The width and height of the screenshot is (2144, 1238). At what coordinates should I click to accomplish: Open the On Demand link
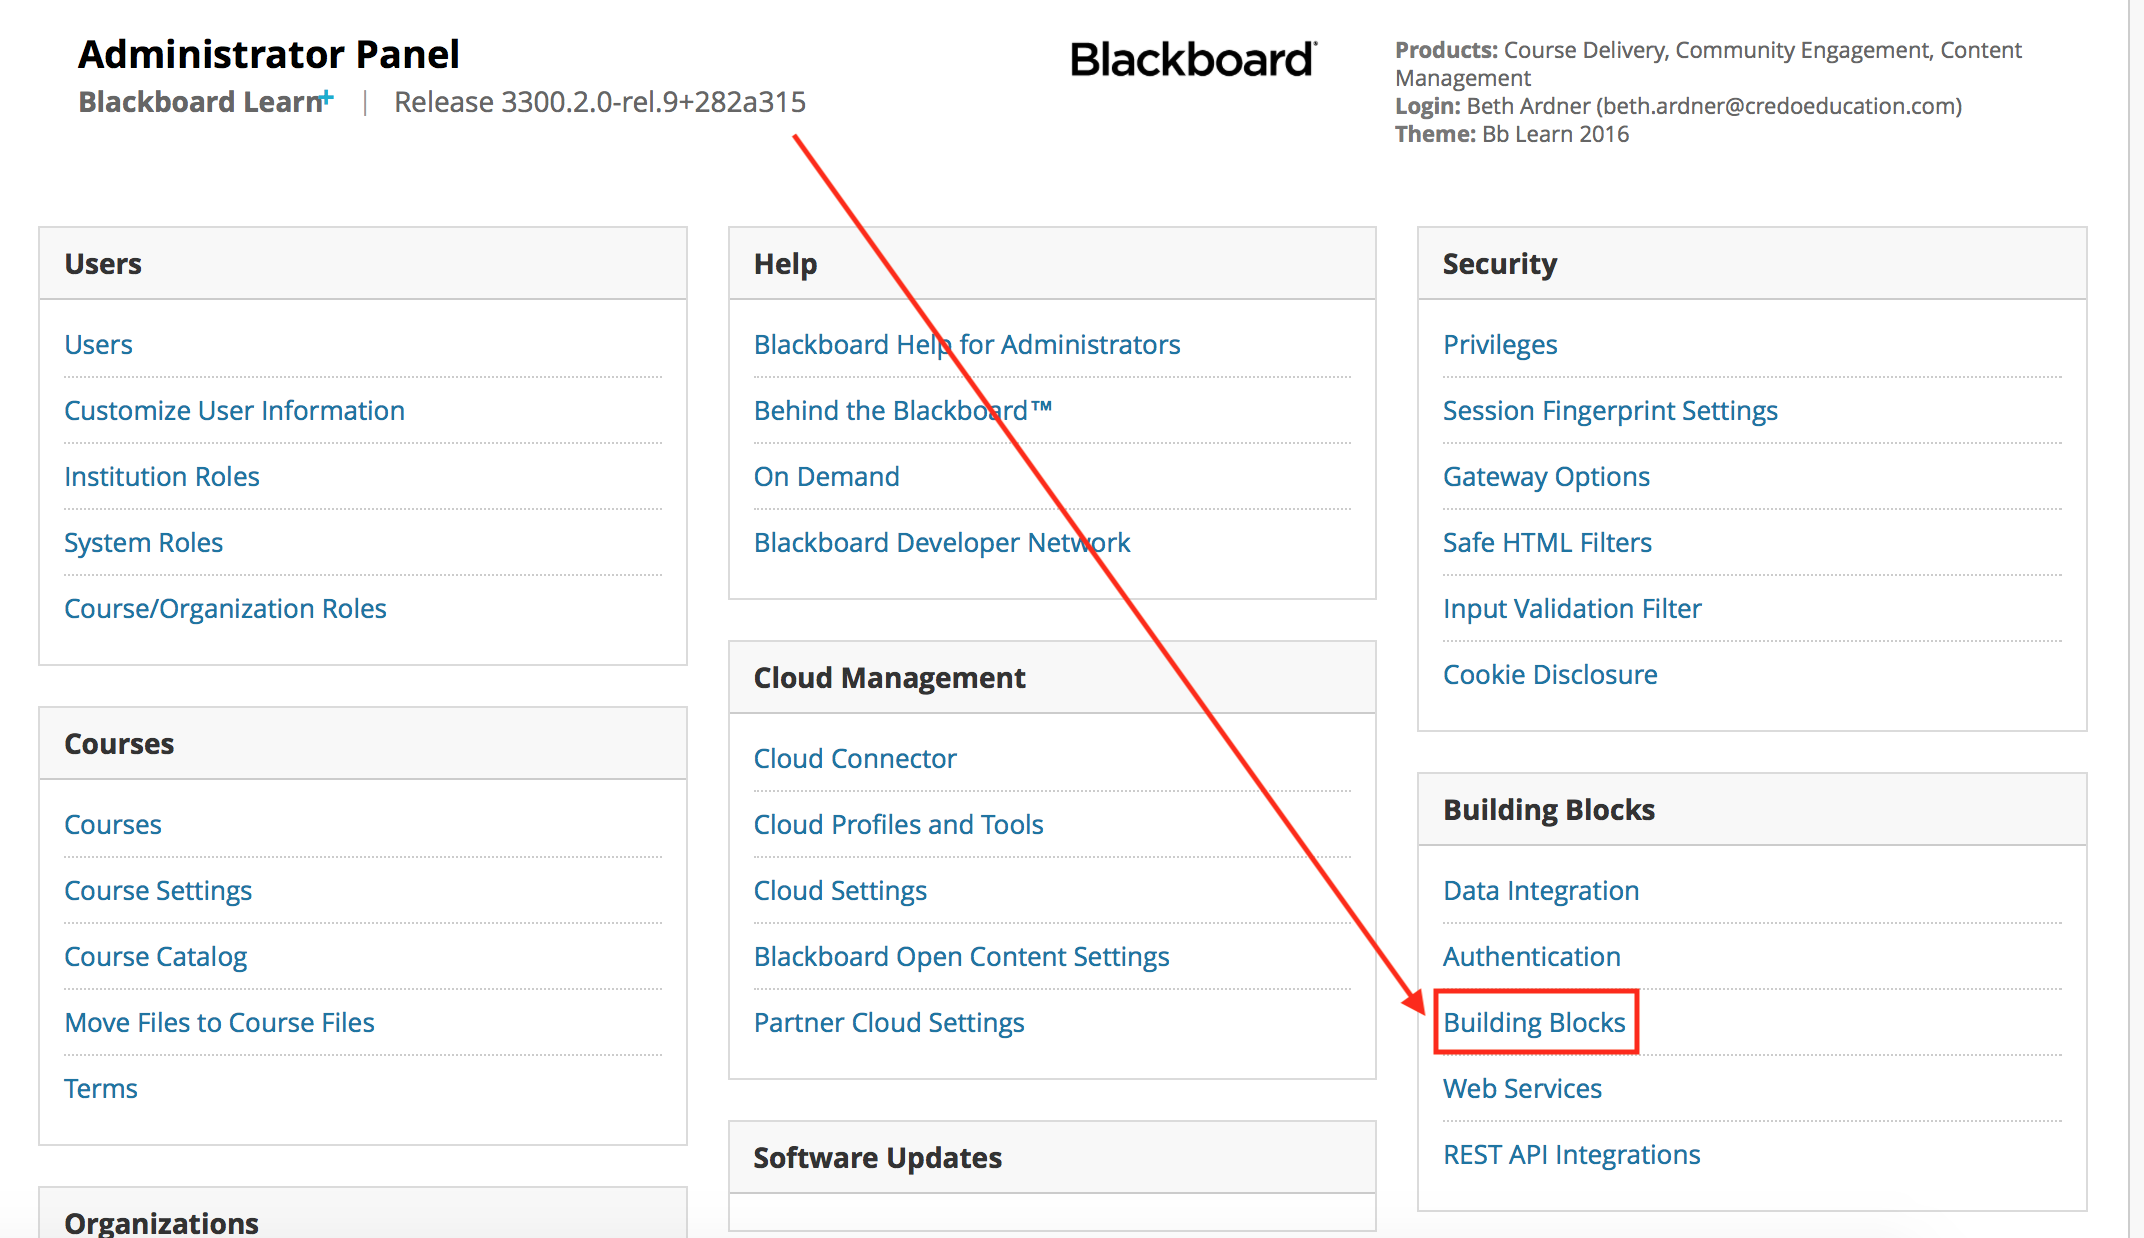(826, 476)
